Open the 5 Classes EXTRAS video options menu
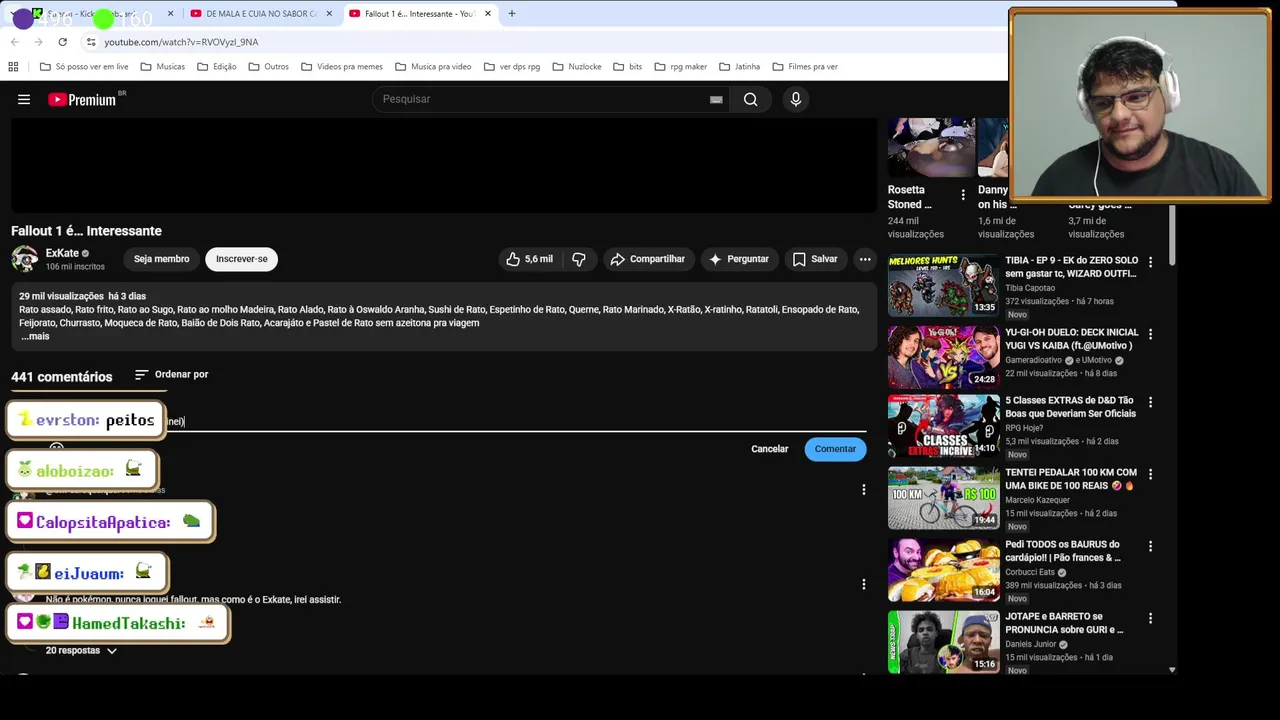The height and width of the screenshot is (720, 1280). pos(1150,402)
